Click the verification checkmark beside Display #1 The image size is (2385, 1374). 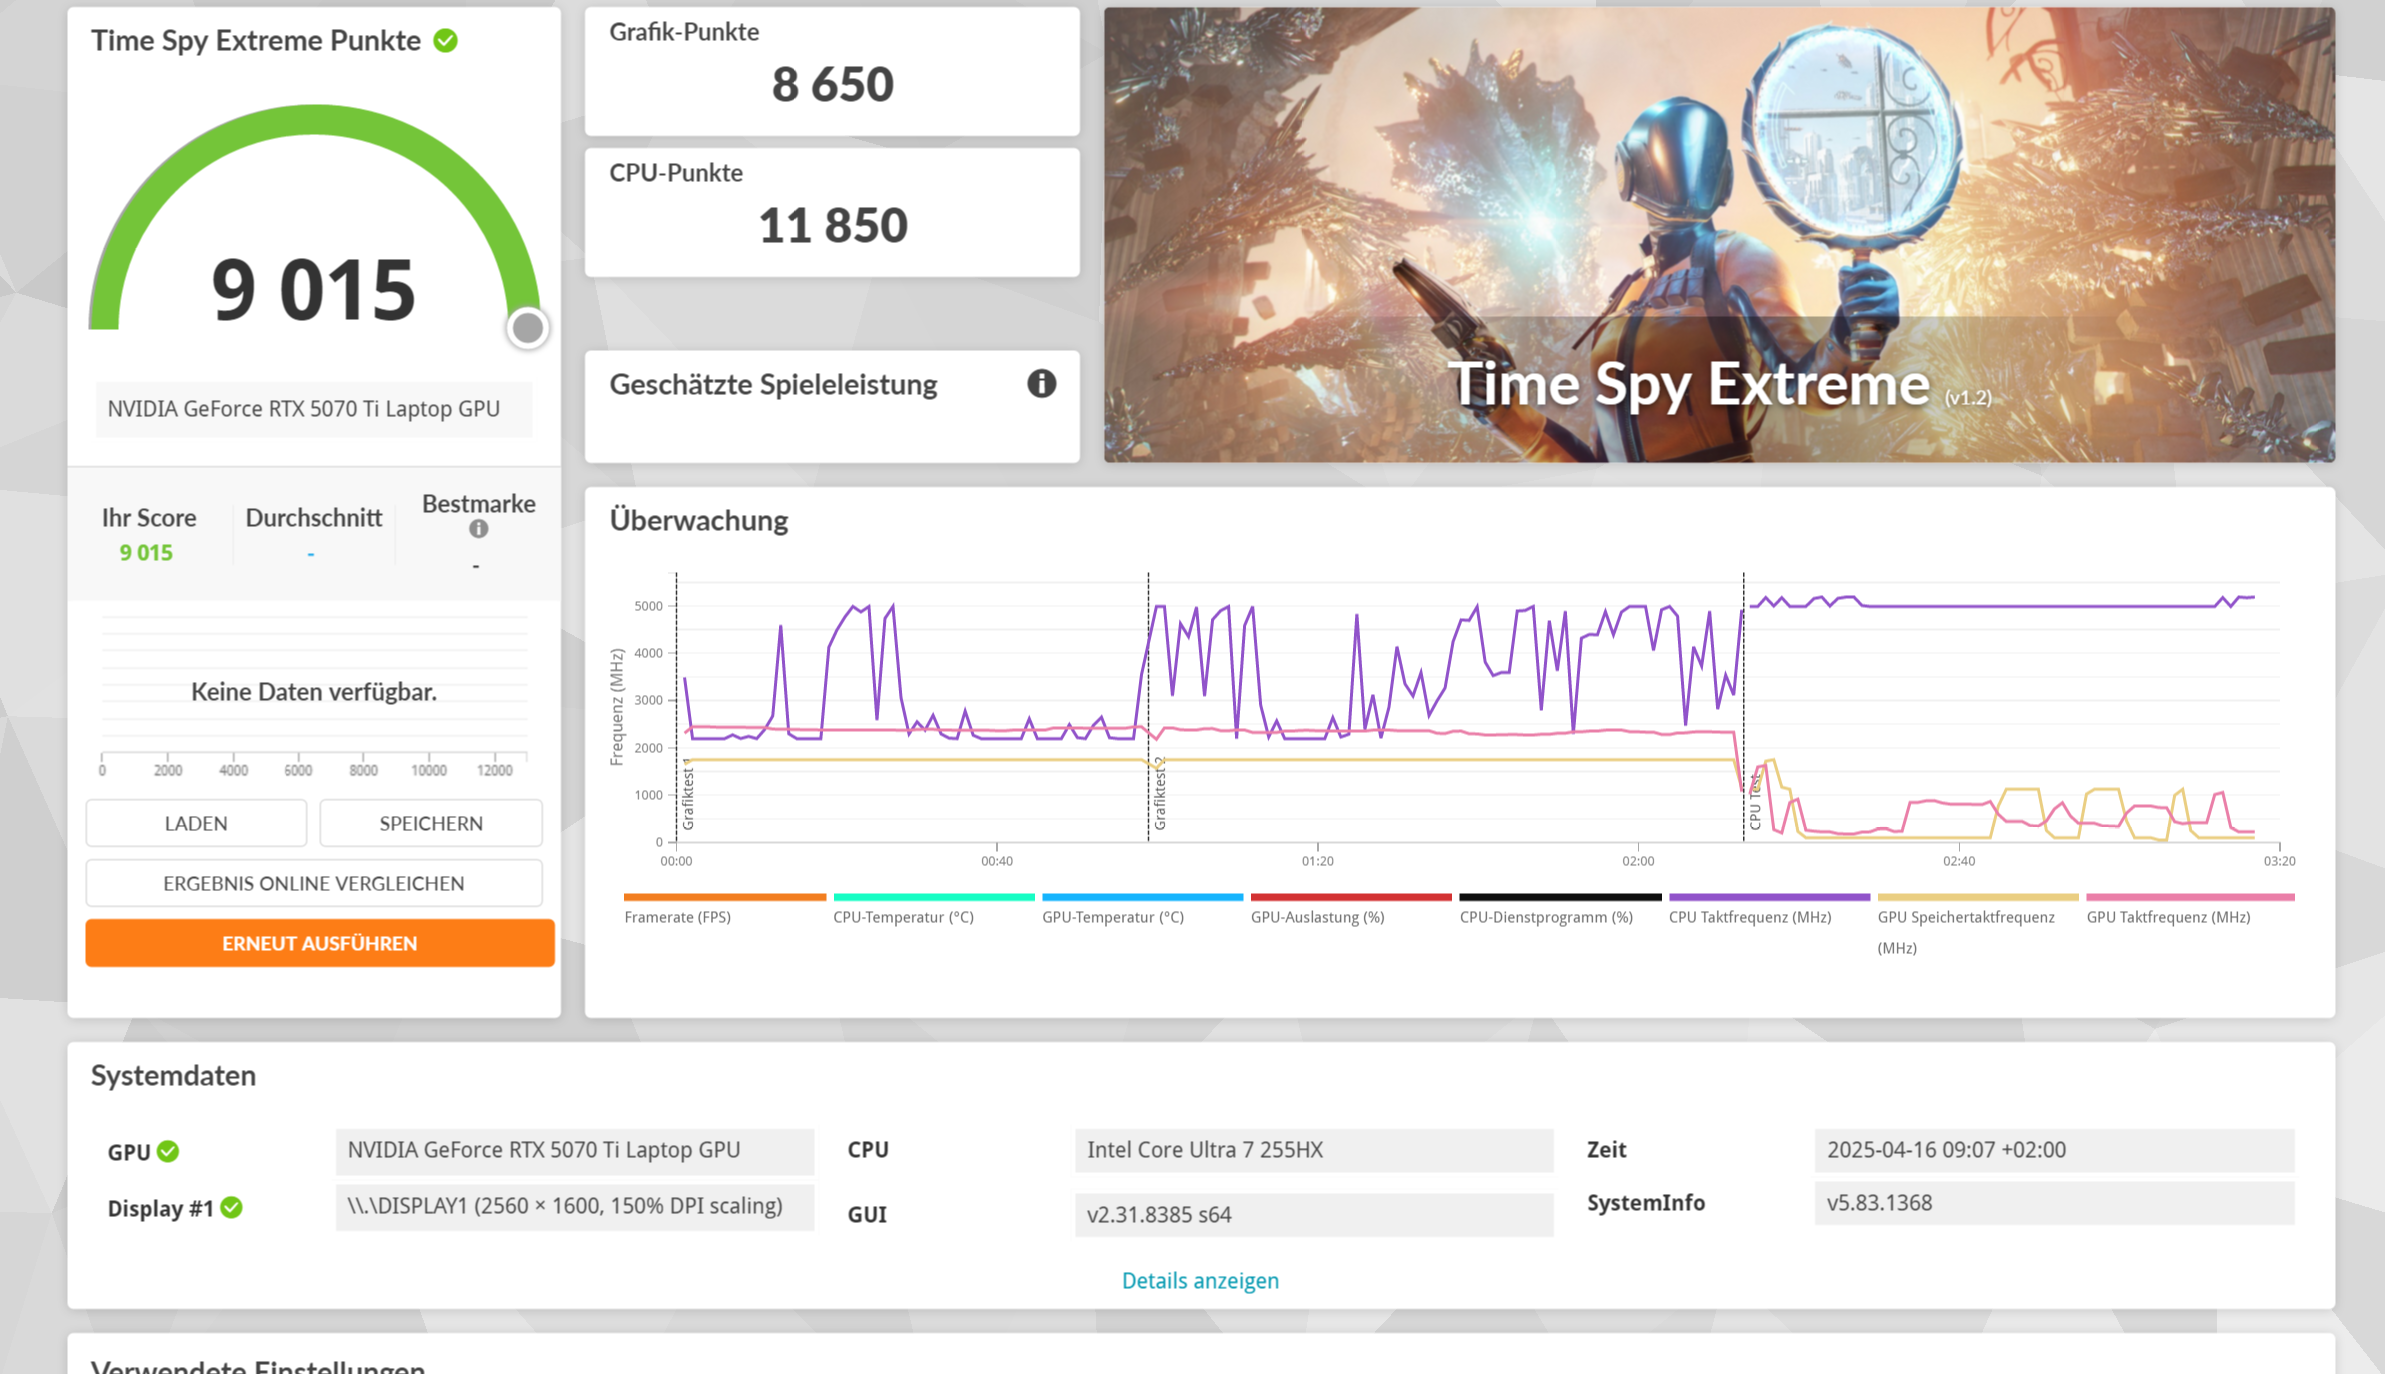click(x=233, y=1208)
